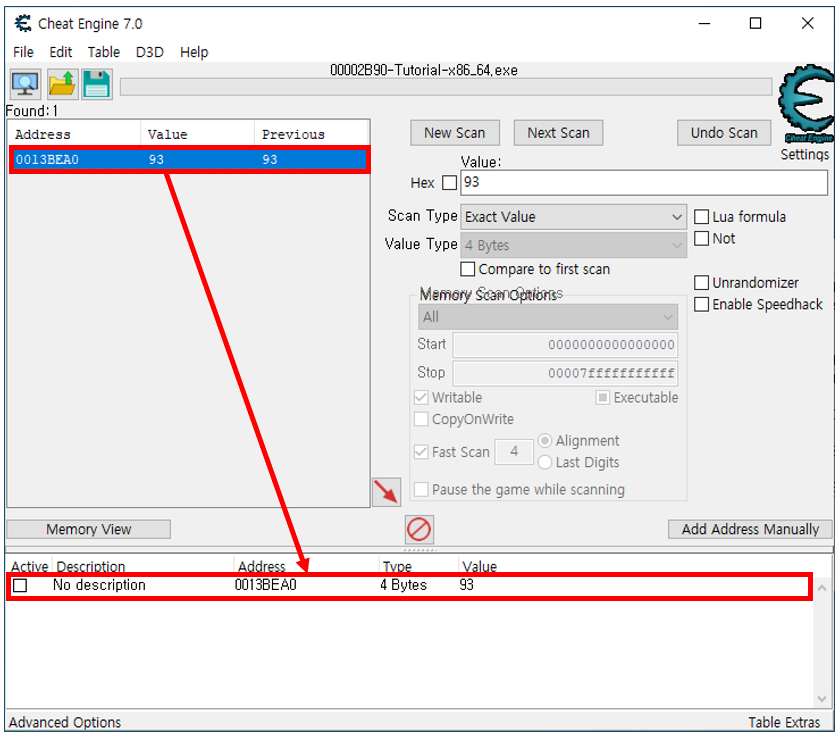The image size is (840, 738).
Task: Open Advanced Options
Action: 65,722
